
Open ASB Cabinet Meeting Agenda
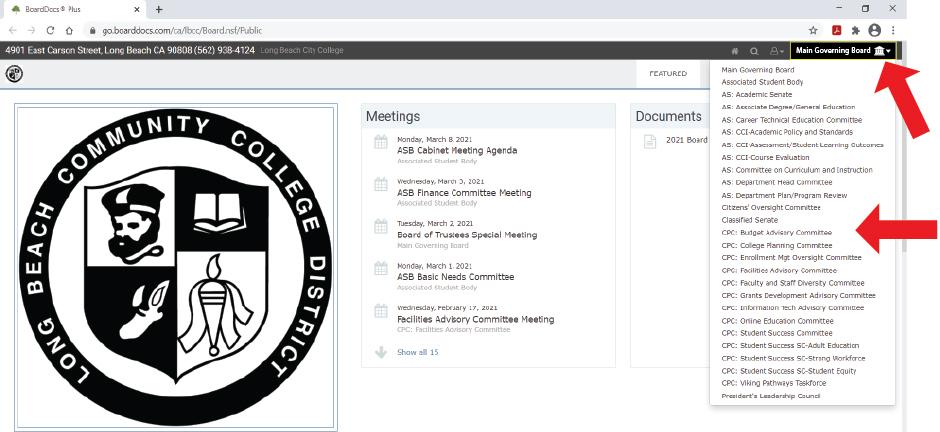pos(457,150)
